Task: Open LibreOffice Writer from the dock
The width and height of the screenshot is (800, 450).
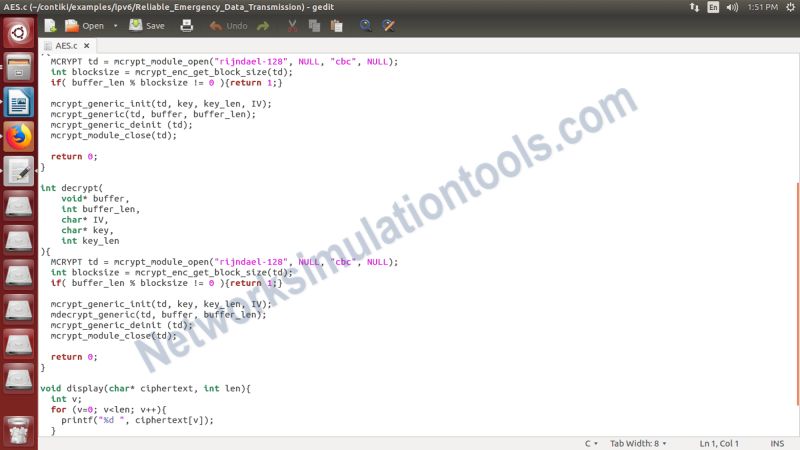Action: (x=18, y=102)
